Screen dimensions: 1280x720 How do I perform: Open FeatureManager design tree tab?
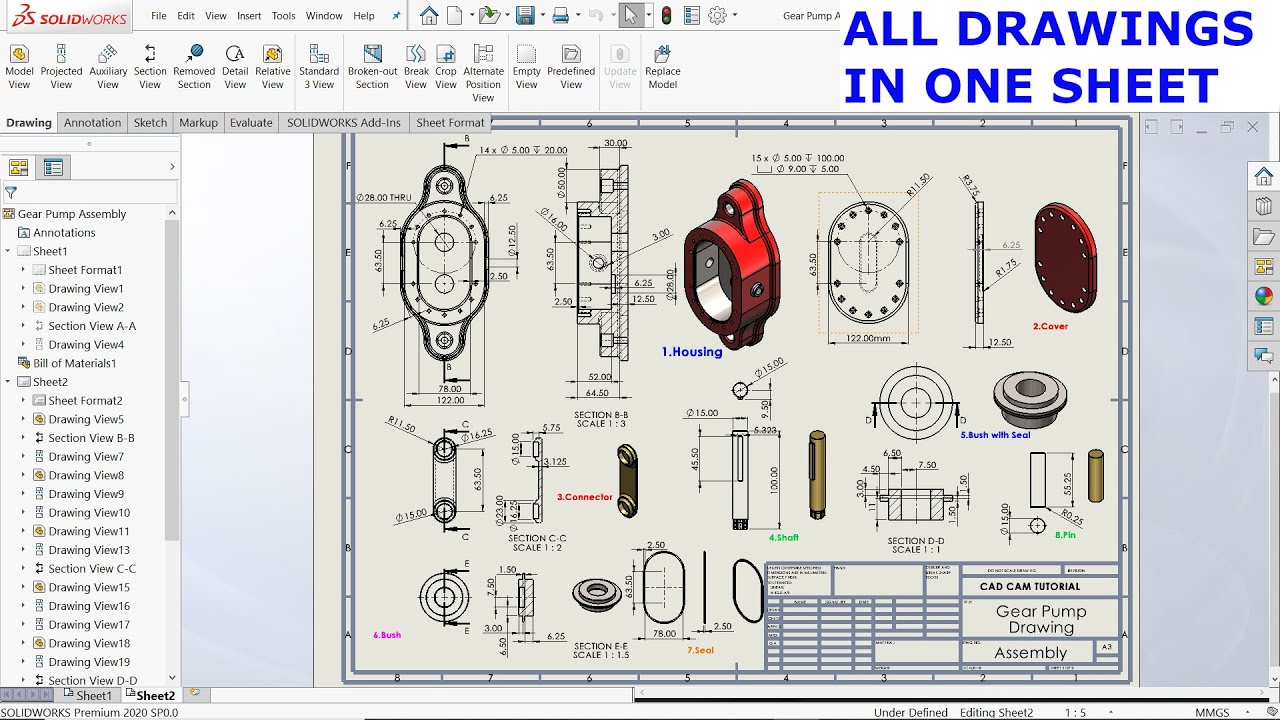point(19,167)
